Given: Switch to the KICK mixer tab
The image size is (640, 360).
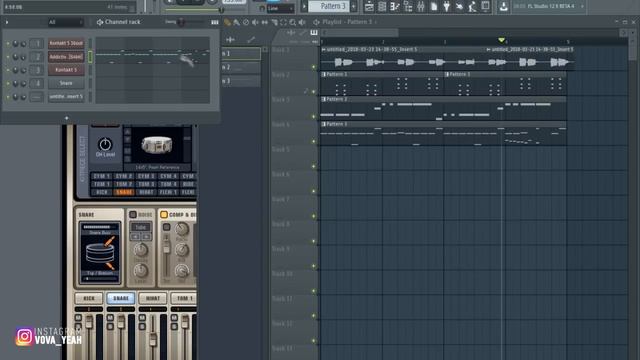Looking at the screenshot, I should point(89,298).
